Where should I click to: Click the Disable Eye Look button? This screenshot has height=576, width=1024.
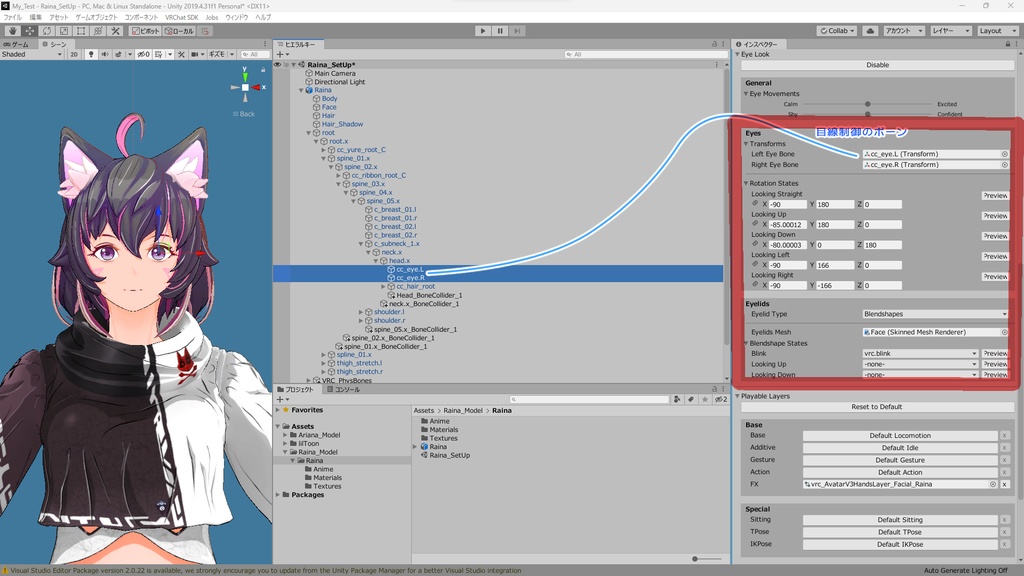[877, 65]
